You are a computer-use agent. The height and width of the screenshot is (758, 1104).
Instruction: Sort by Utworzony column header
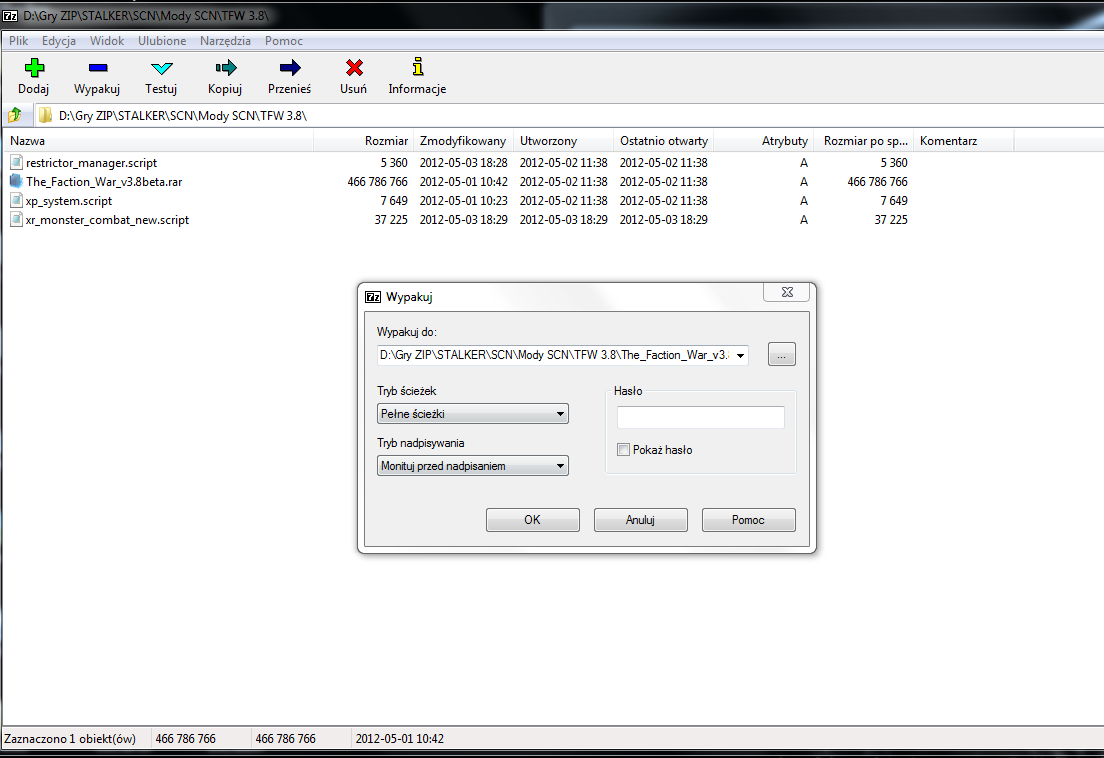(x=563, y=141)
